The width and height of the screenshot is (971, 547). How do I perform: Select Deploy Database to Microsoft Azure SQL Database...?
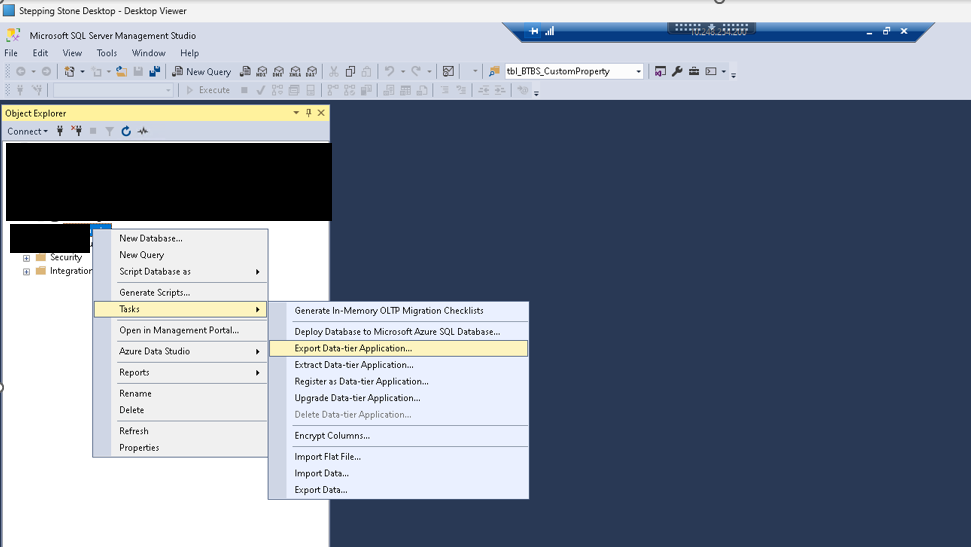point(399,332)
